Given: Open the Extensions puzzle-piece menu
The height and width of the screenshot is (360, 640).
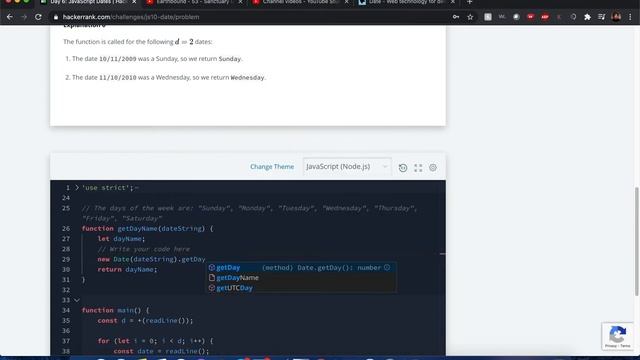Looking at the screenshot, I should click(x=587, y=17).
